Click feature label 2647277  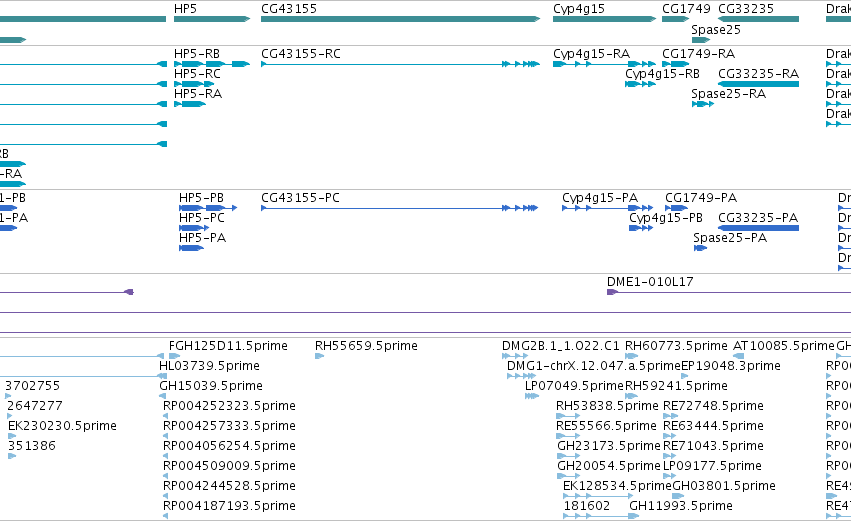[x=34, y=406]
